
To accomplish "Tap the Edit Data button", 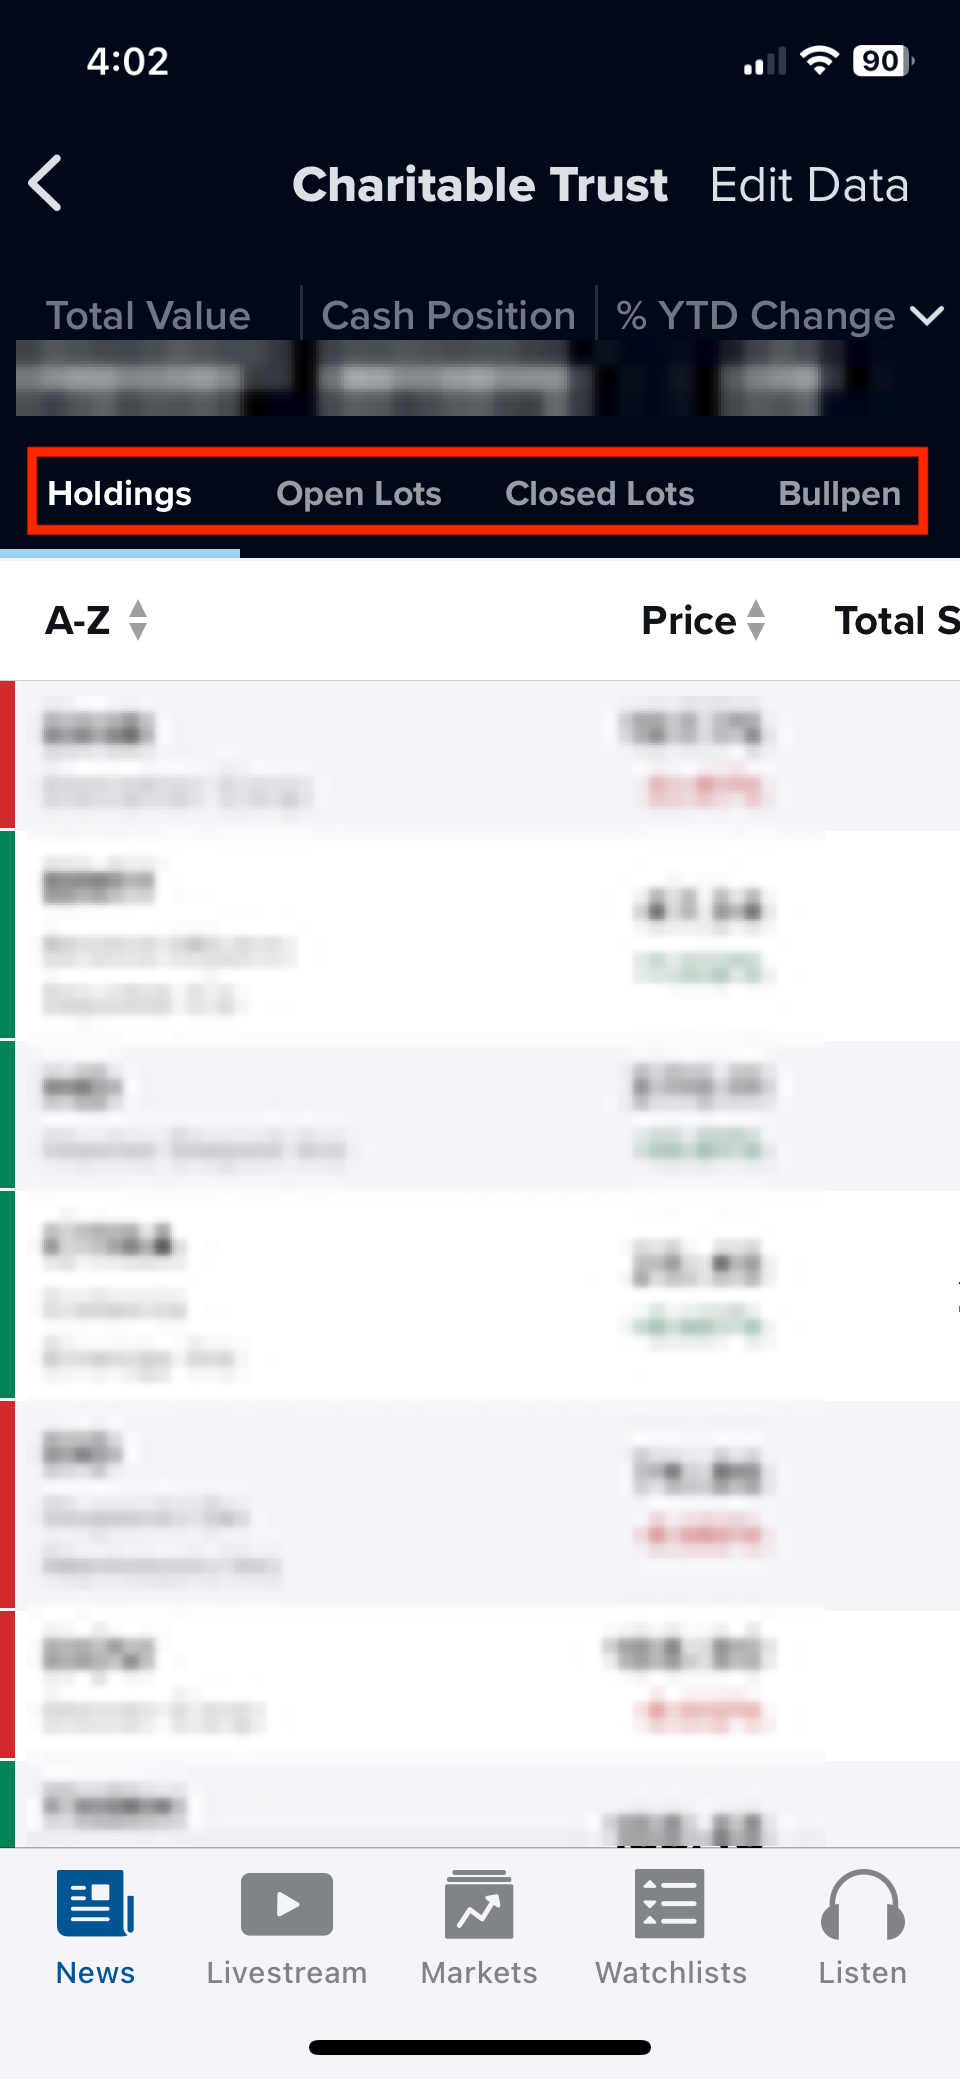I will pyautogui.click(x=809, y=185).
